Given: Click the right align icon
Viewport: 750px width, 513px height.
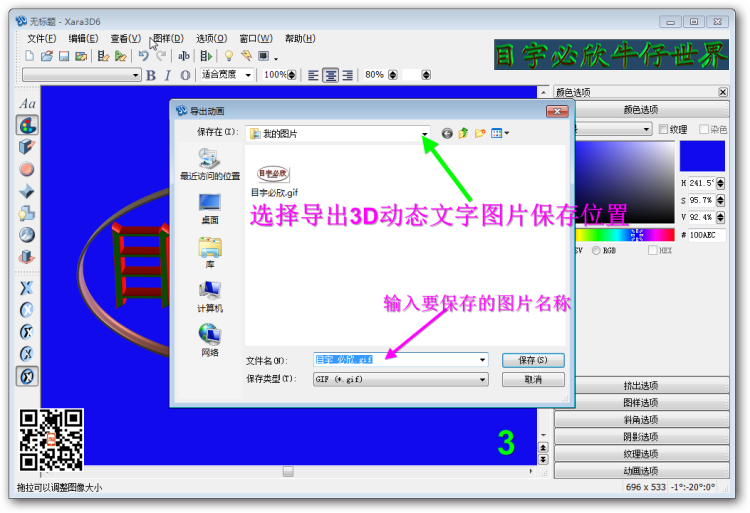Looking at the screenshot, I should coord(347,75).
